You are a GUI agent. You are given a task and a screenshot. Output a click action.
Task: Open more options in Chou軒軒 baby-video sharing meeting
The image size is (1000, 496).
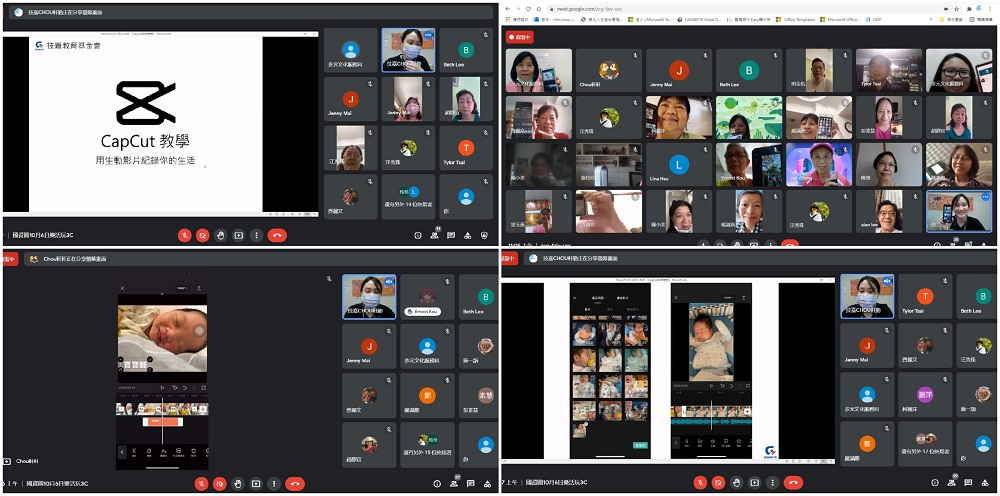(x=274, y=484)
